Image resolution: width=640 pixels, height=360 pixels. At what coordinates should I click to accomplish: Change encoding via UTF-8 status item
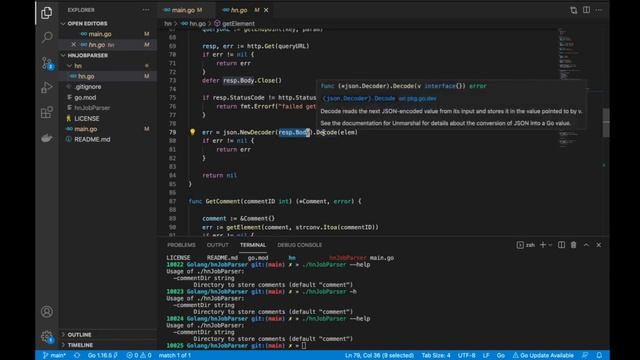point(466,355)
